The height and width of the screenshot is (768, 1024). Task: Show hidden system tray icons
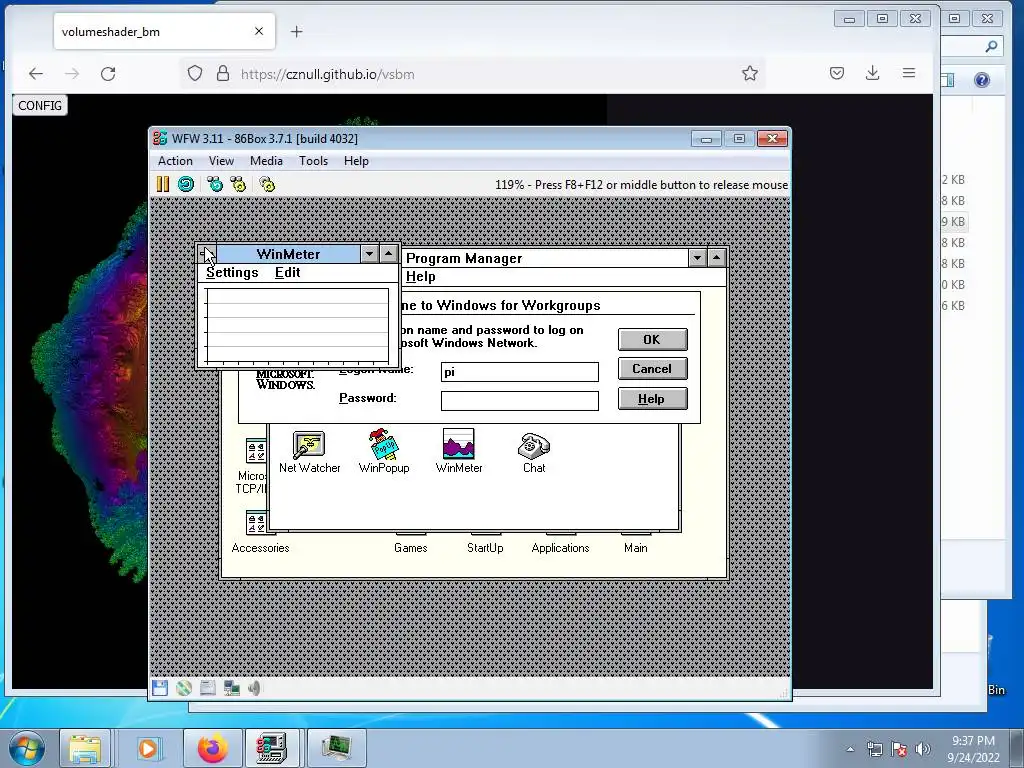[x=850, y=749]
